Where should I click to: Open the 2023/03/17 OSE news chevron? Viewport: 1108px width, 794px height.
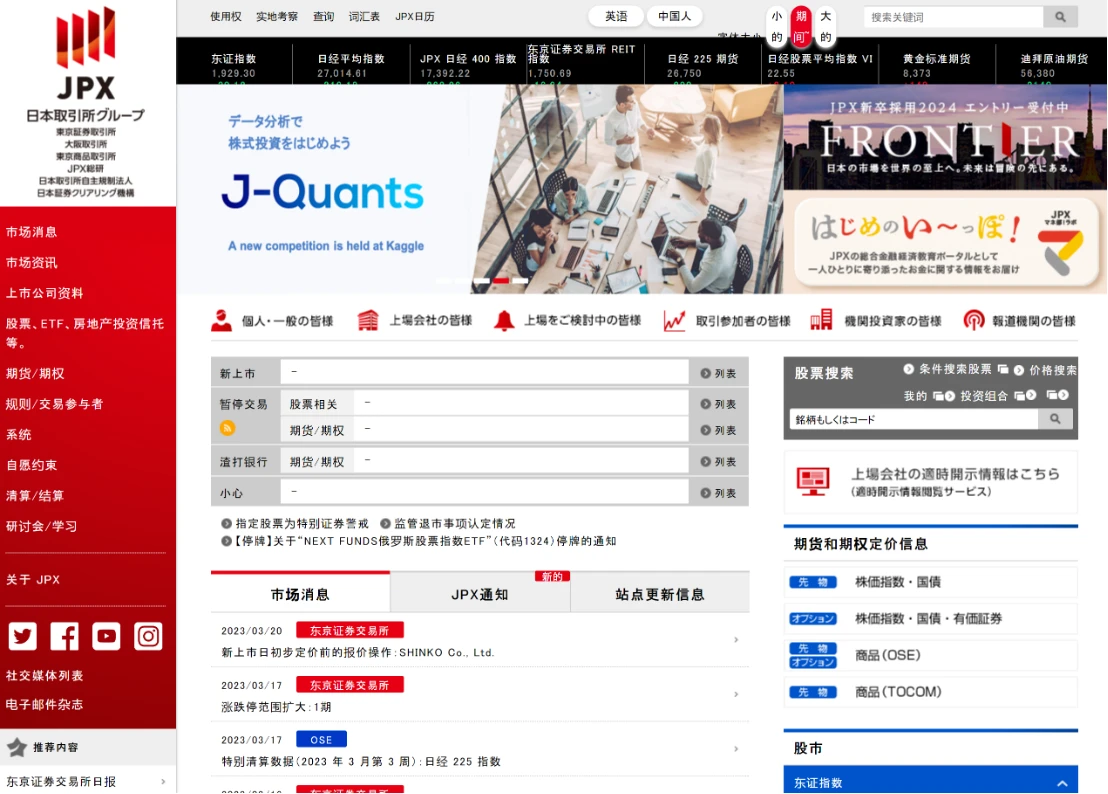point(736,749)
